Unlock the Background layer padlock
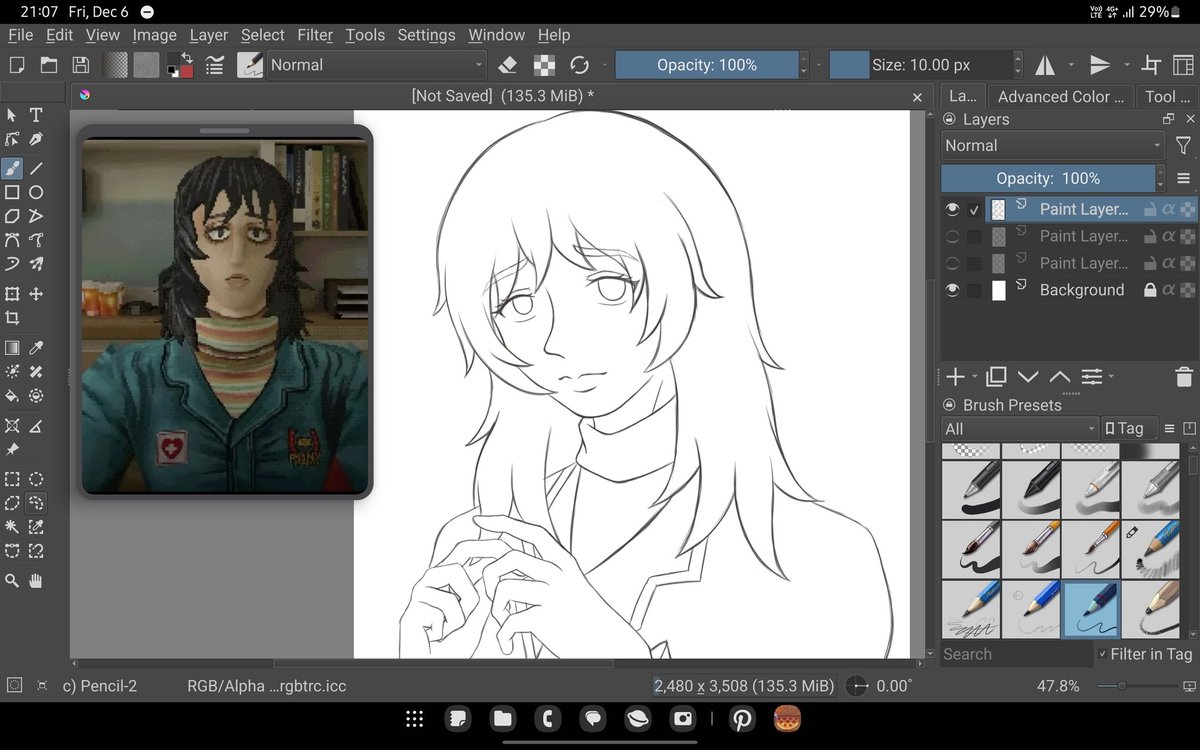1200x750 pixels. click(1150, 290)
